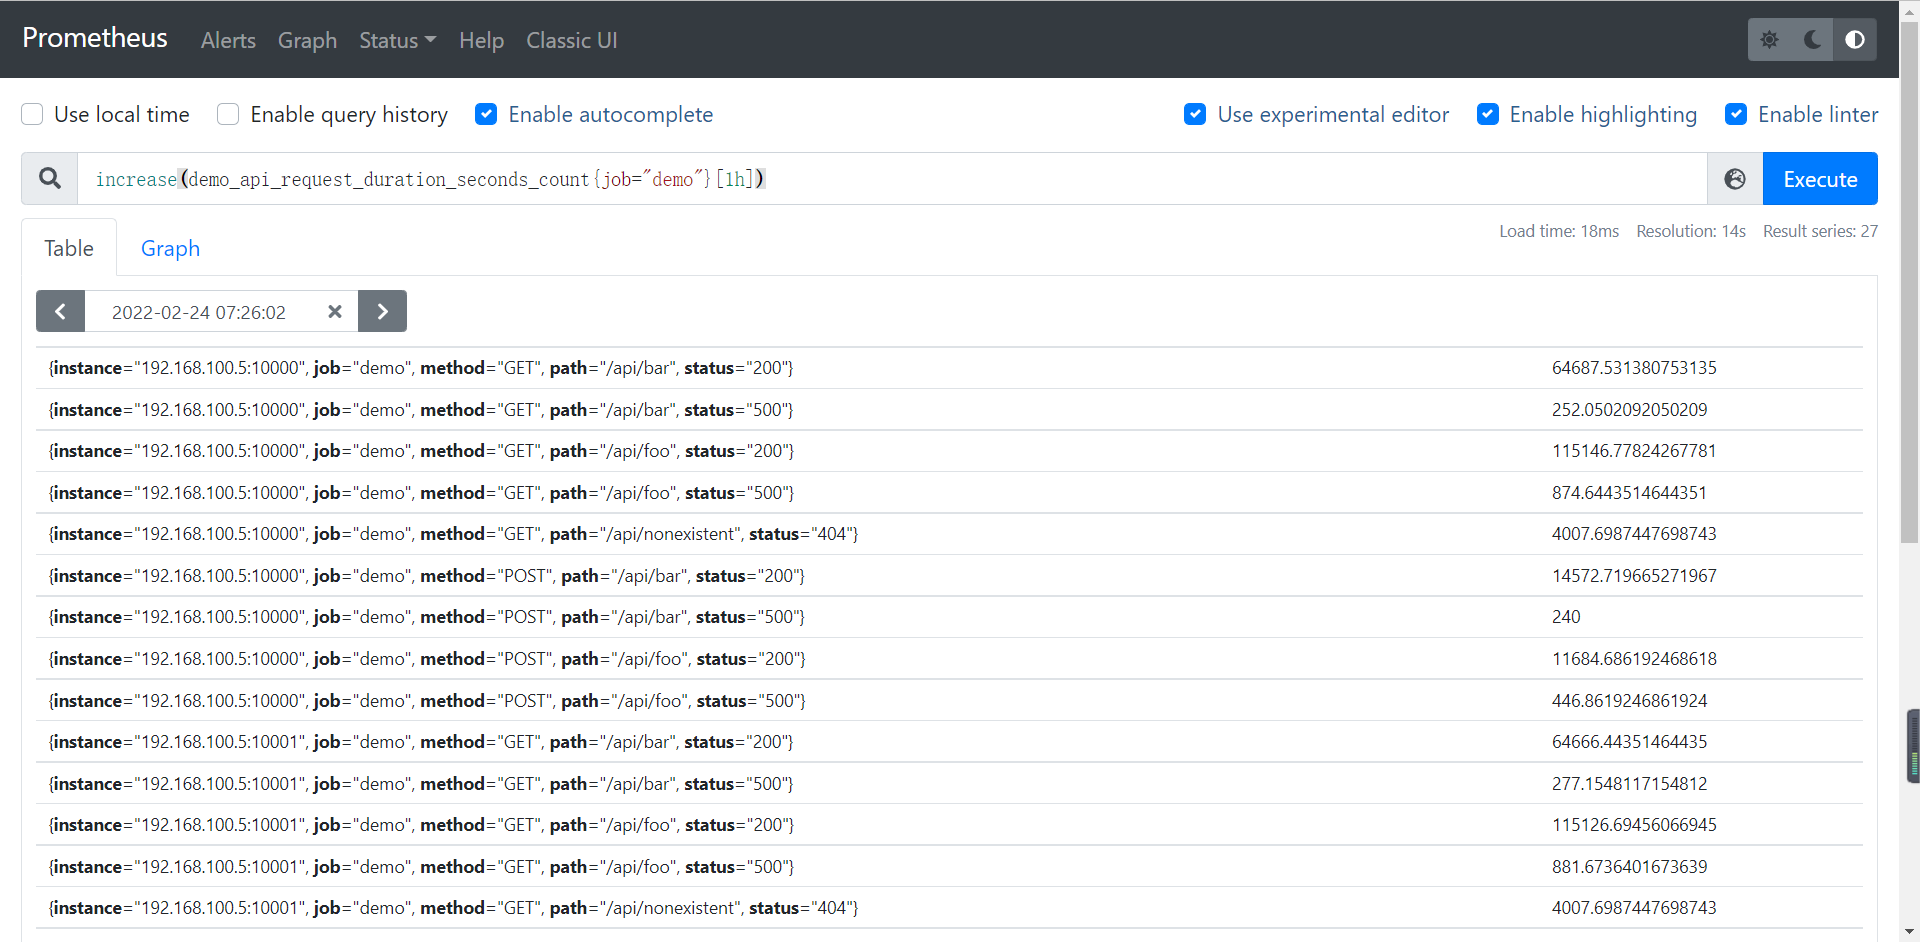Click value 14572.719665271967
This screenshot has height=942, width=1920.
(1634, 576)
